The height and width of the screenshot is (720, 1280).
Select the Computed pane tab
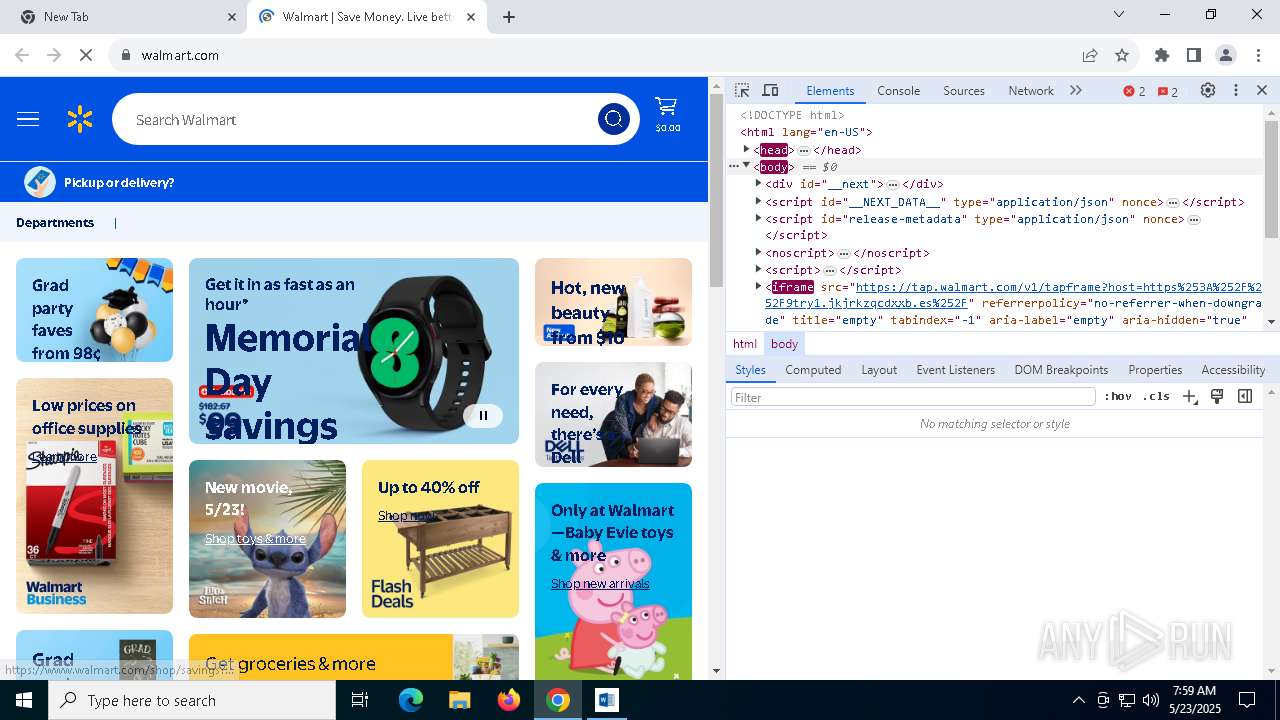(x=813, y=369)
